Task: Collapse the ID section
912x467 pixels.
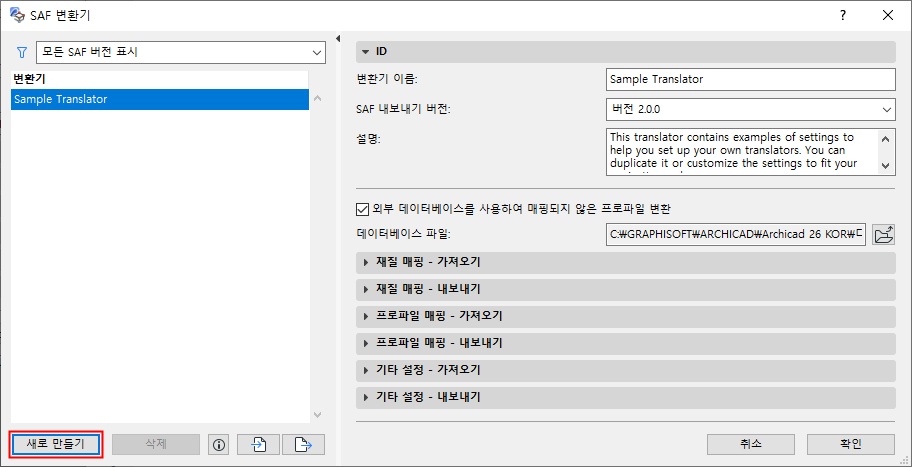Action: (x=625, y=52)
